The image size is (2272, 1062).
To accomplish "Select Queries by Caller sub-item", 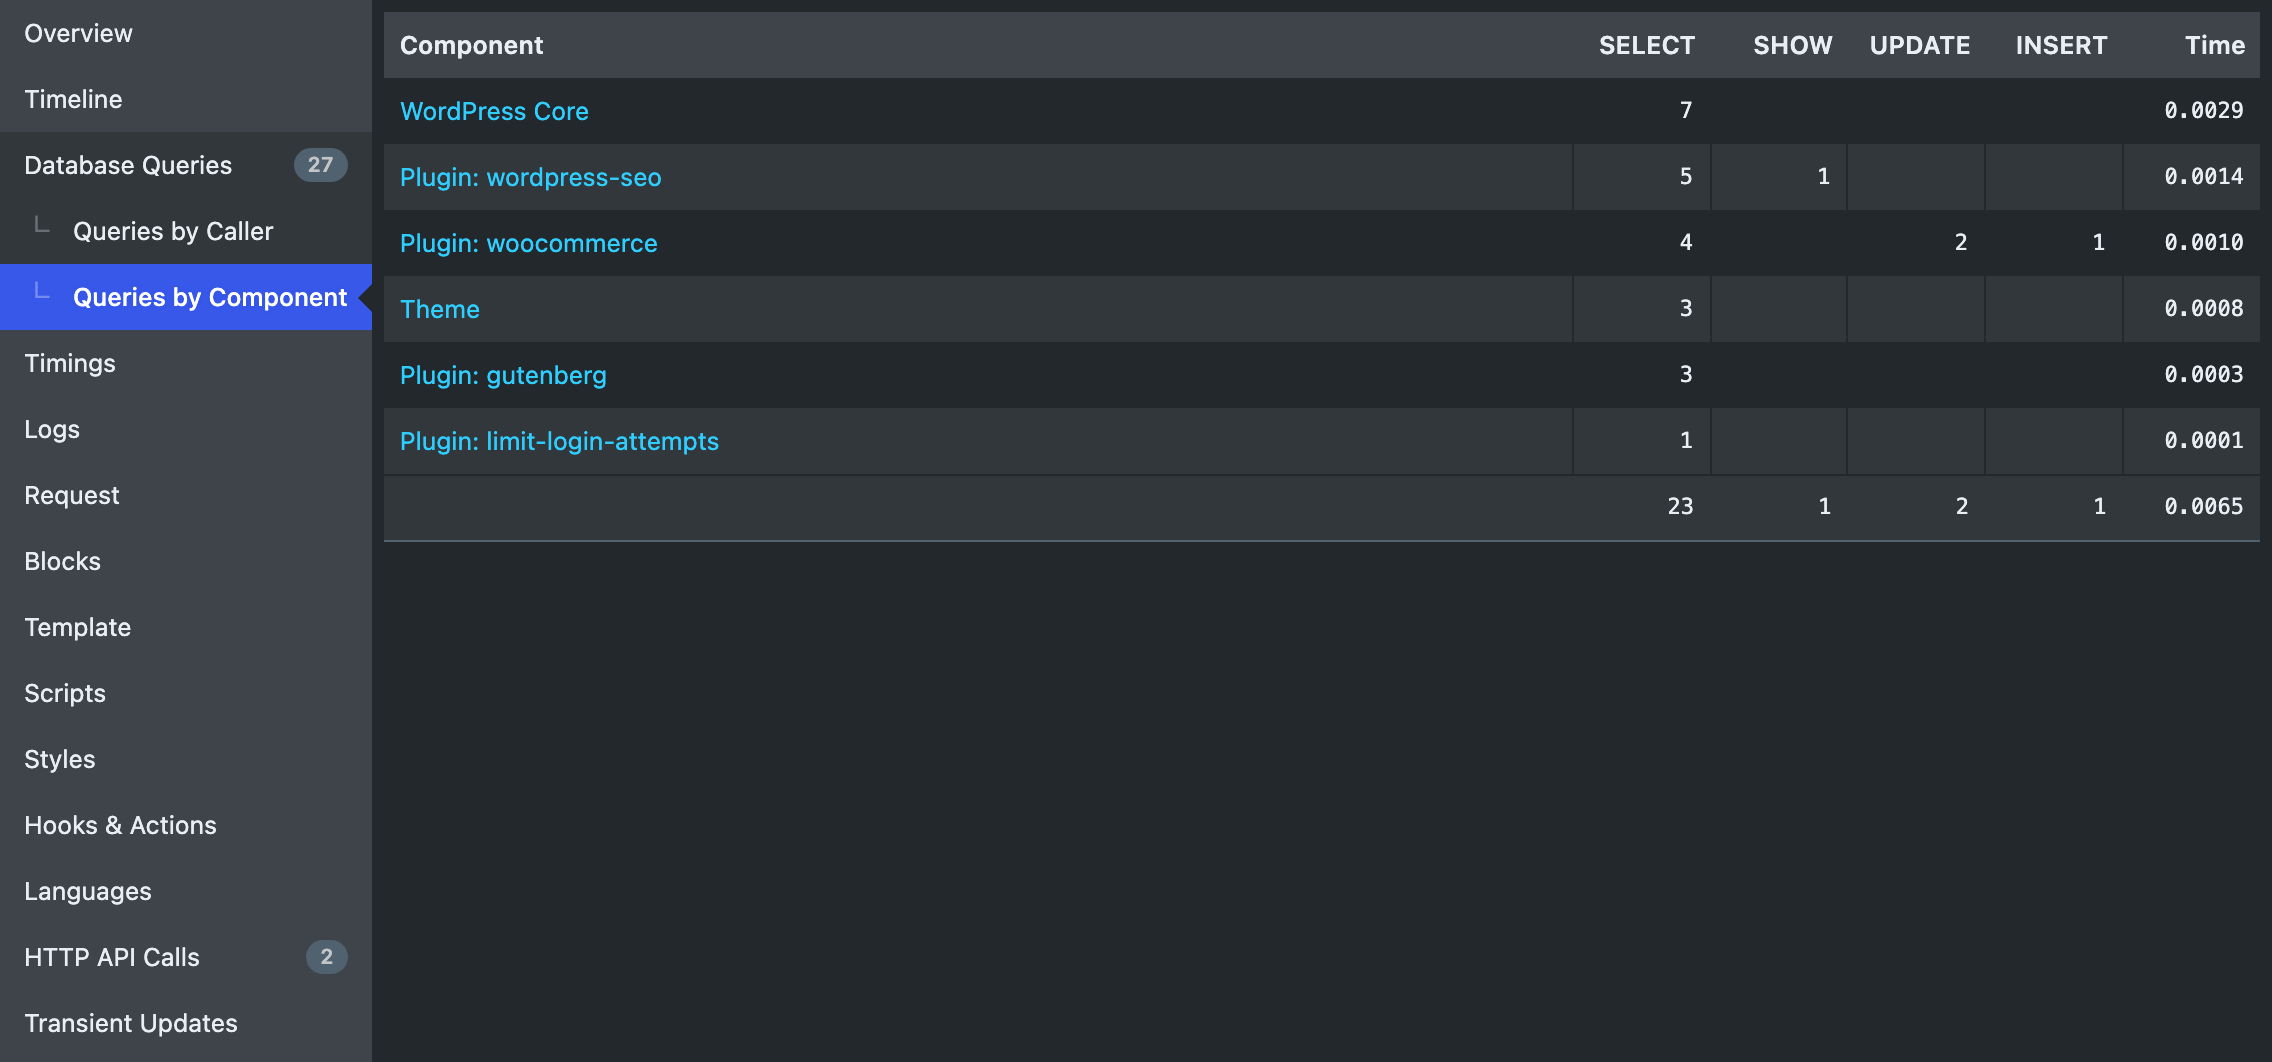I will pyautogui.click(x=173, y=232).
